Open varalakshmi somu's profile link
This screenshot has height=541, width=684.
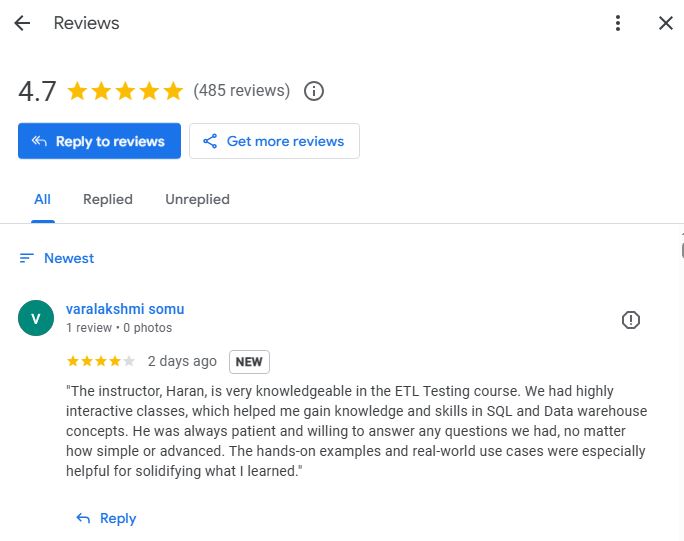coord(125,309)
